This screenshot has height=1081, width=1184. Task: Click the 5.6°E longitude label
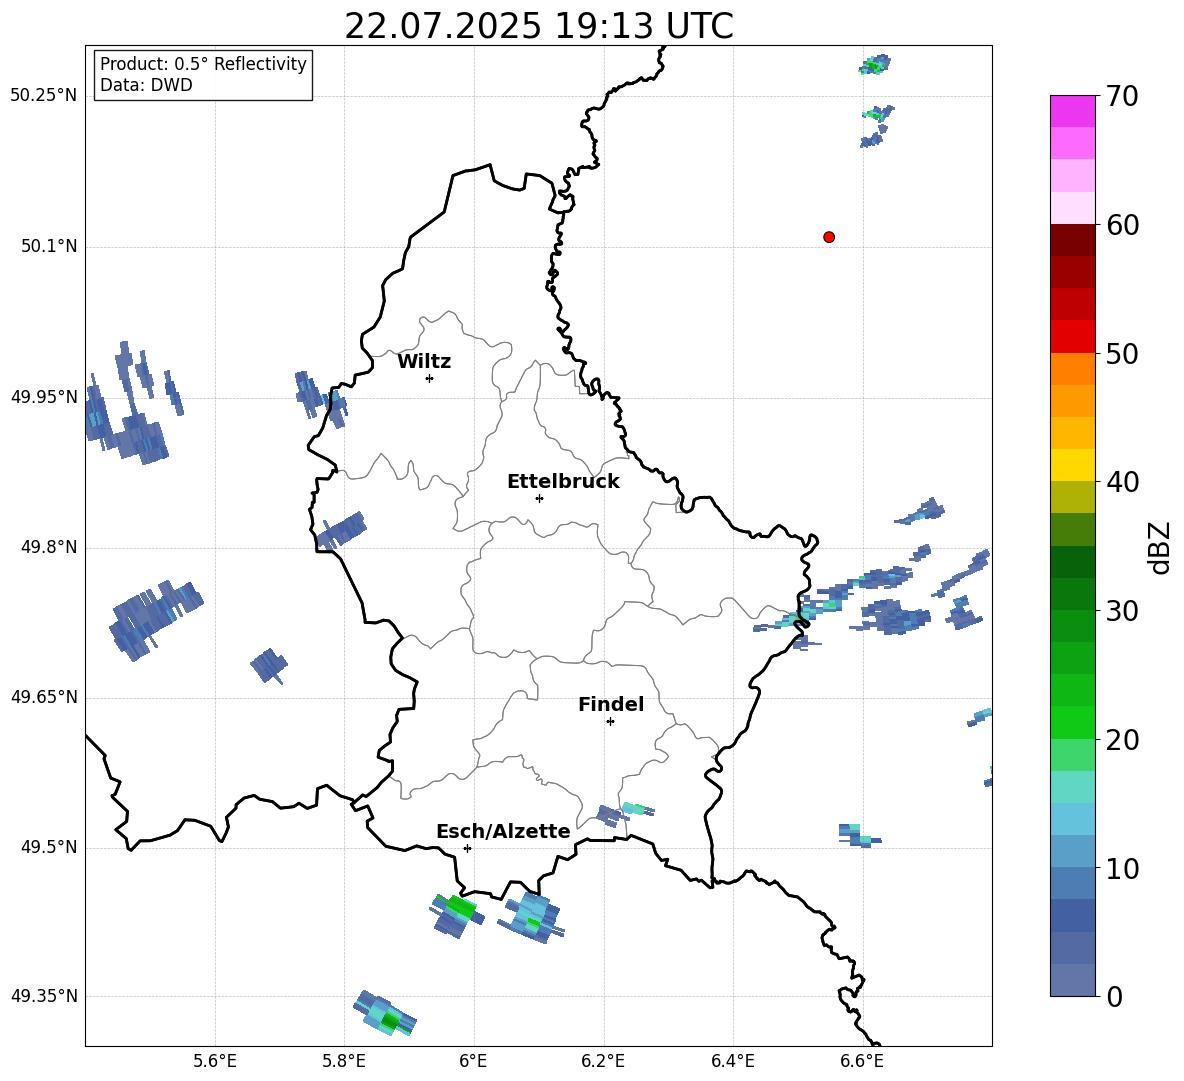pos(215,1061)
